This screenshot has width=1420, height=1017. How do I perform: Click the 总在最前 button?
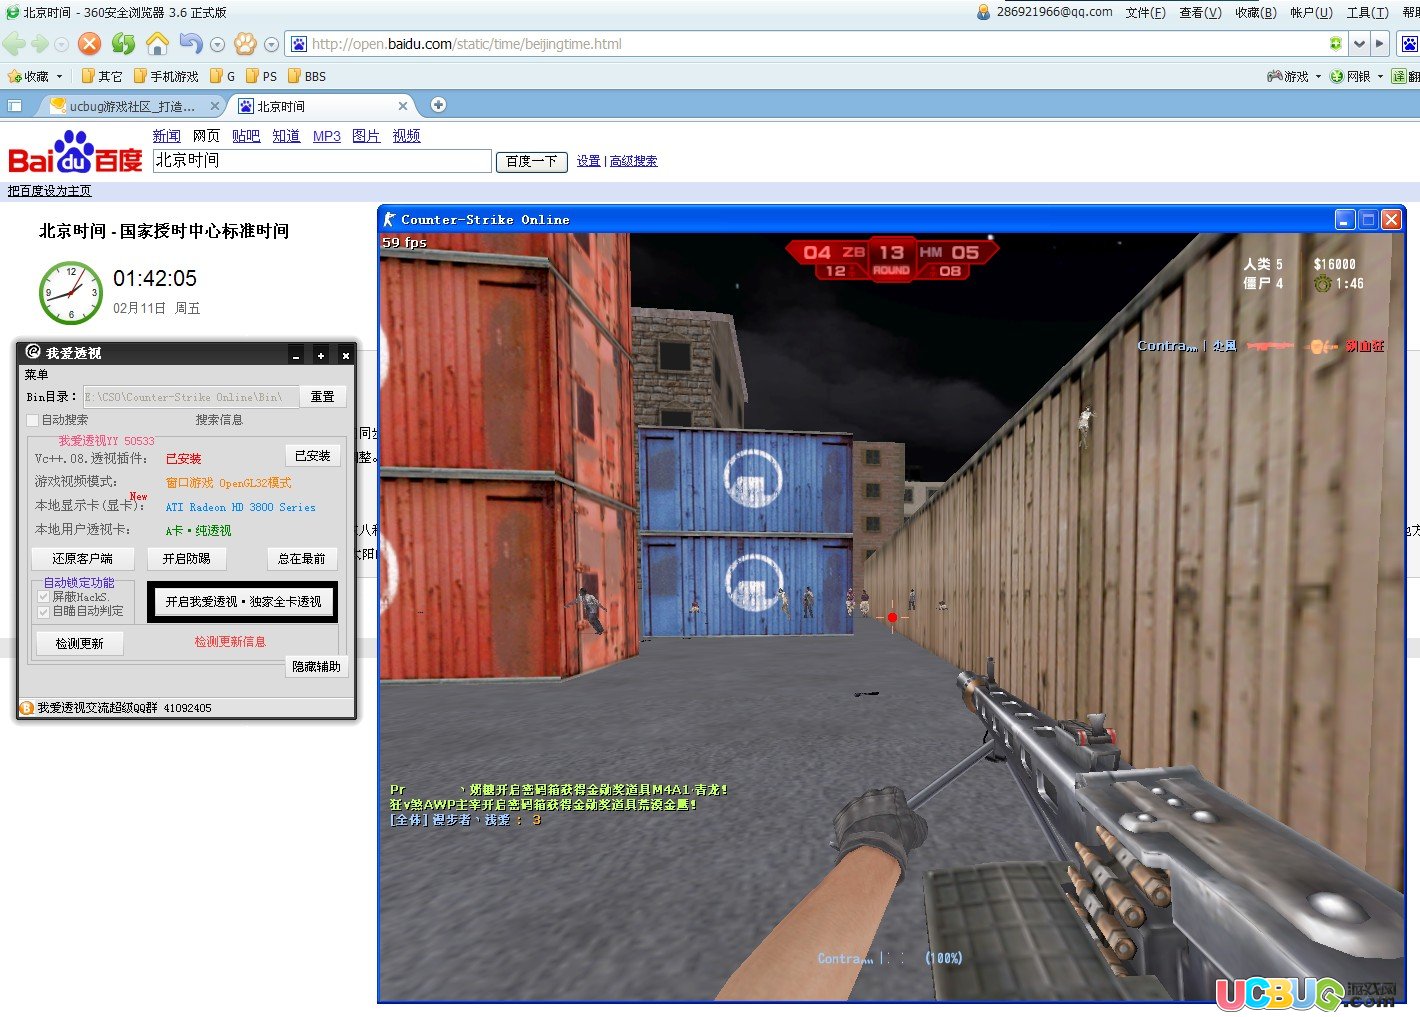click(x=302, y=559)
